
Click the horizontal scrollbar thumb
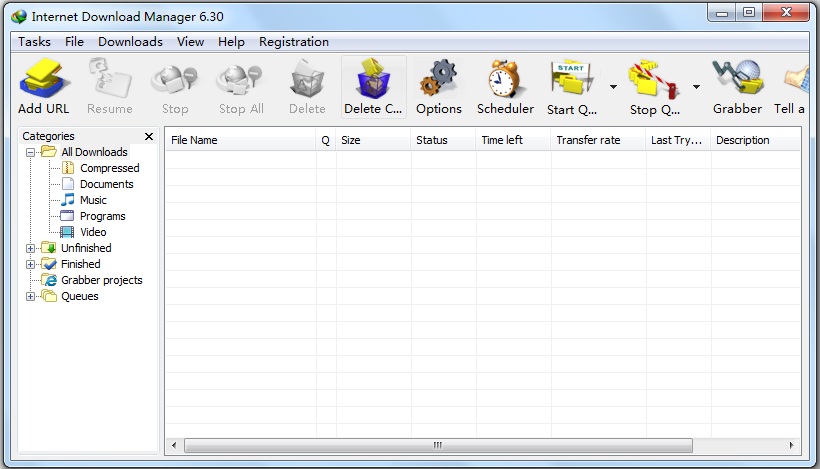438,445
